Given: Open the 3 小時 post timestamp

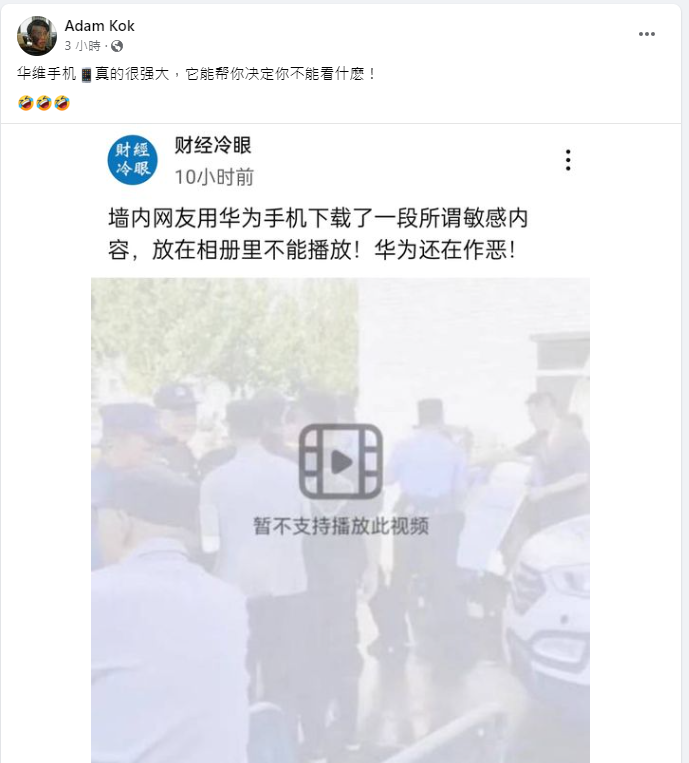Looking at the screenshot, I should [x=82, y=46].
